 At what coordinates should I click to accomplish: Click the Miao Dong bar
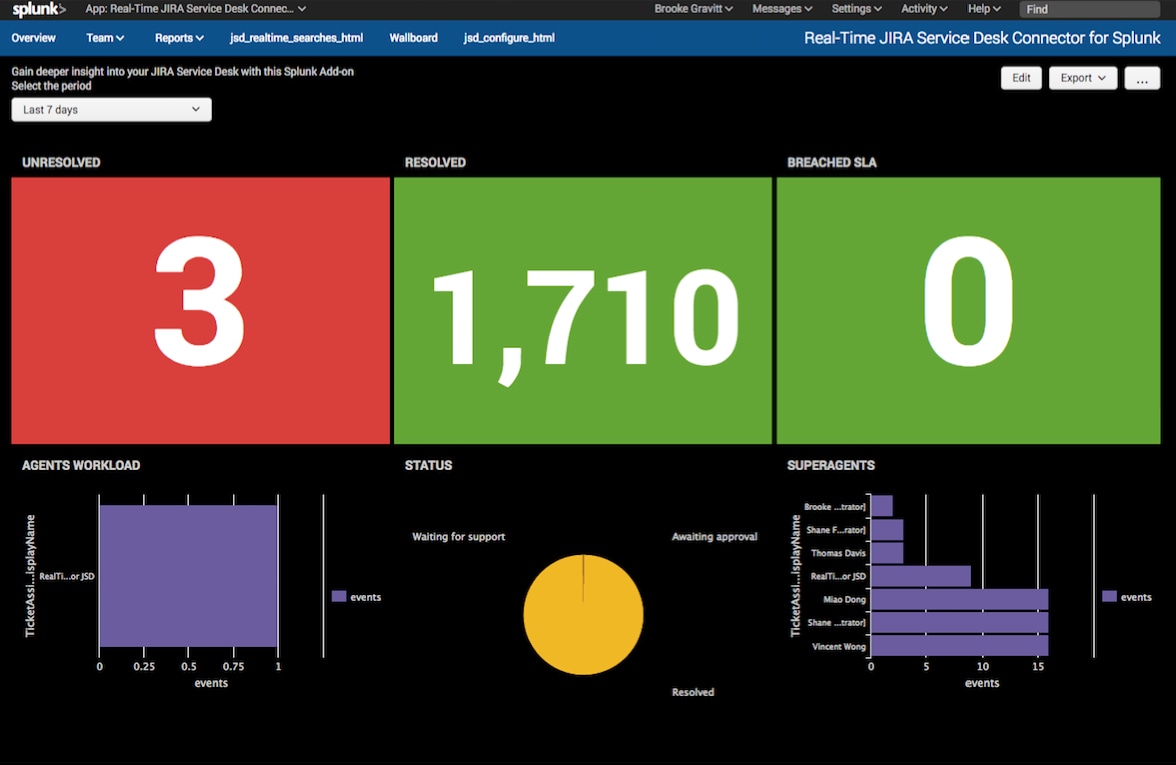(x=959, y=599)
